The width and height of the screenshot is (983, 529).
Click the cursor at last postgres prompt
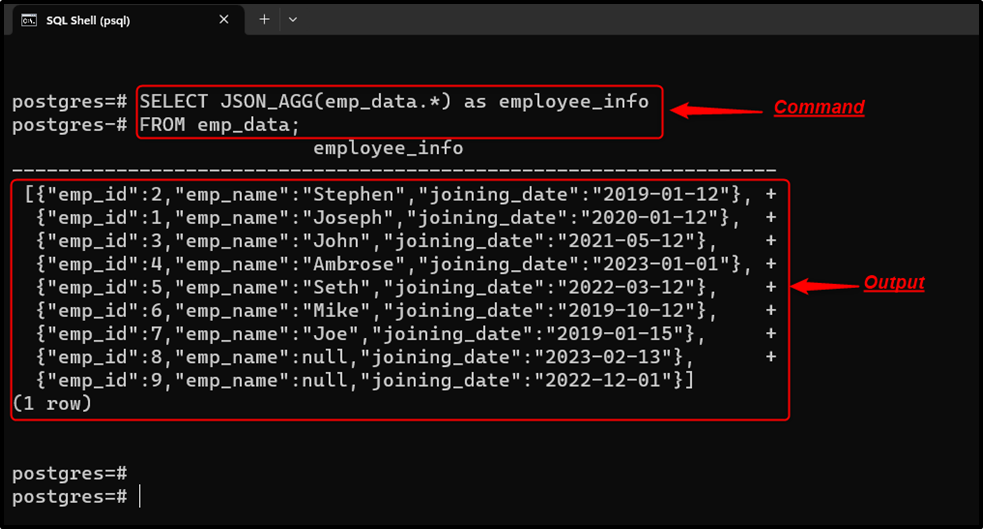[x=140, y=497]
